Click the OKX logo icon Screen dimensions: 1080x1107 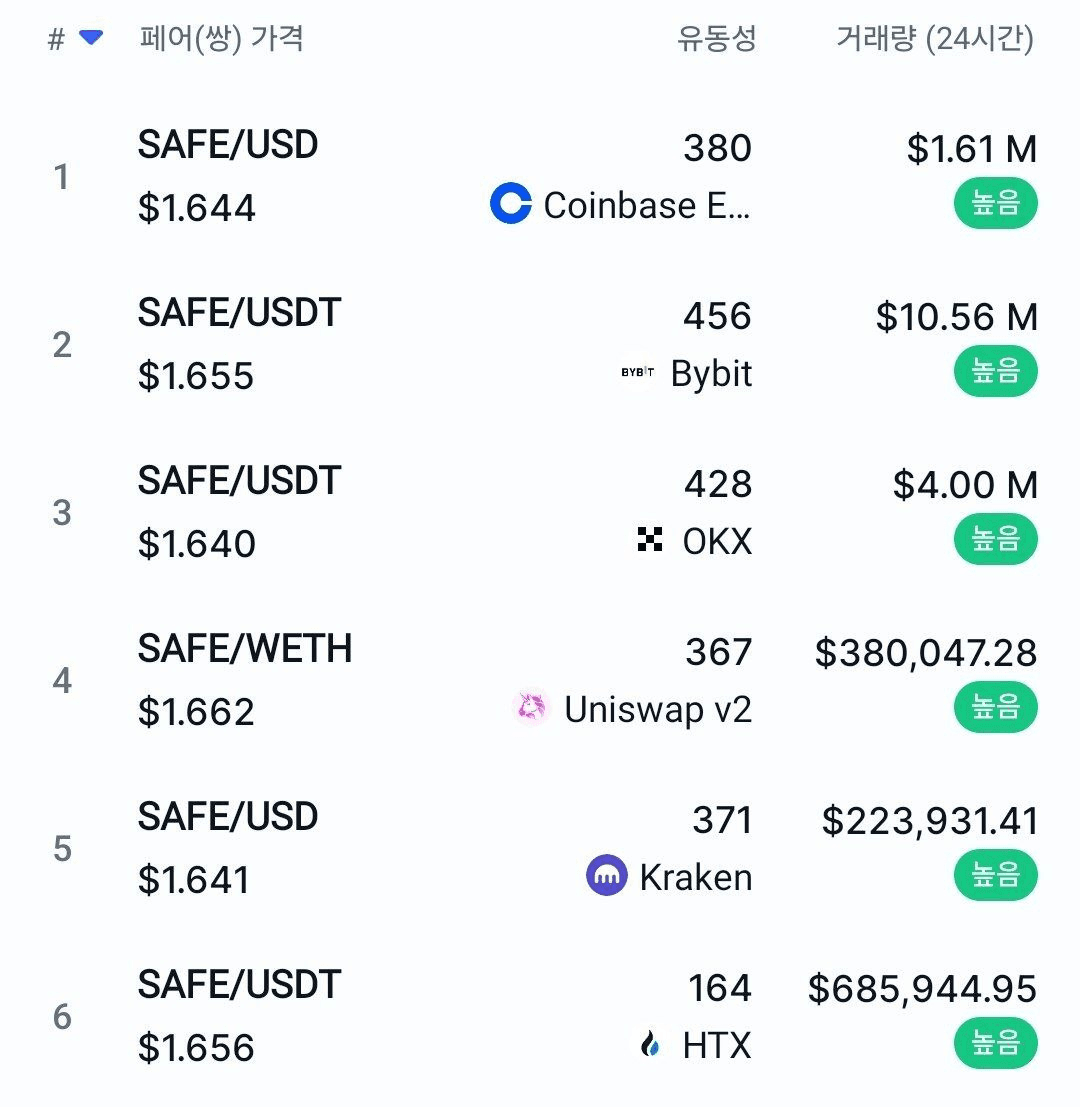[x=649, y=539]
